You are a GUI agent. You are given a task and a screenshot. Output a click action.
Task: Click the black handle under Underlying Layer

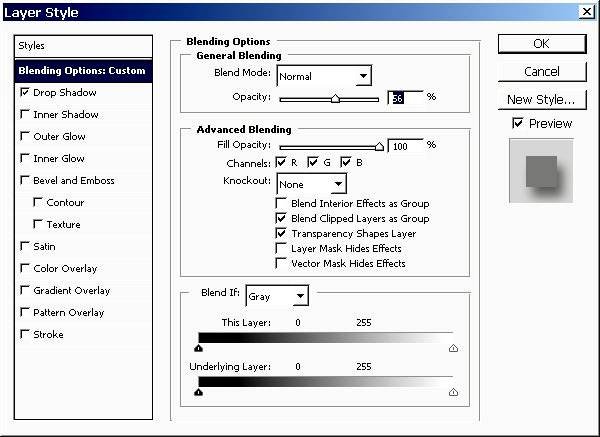pos(198,393)
